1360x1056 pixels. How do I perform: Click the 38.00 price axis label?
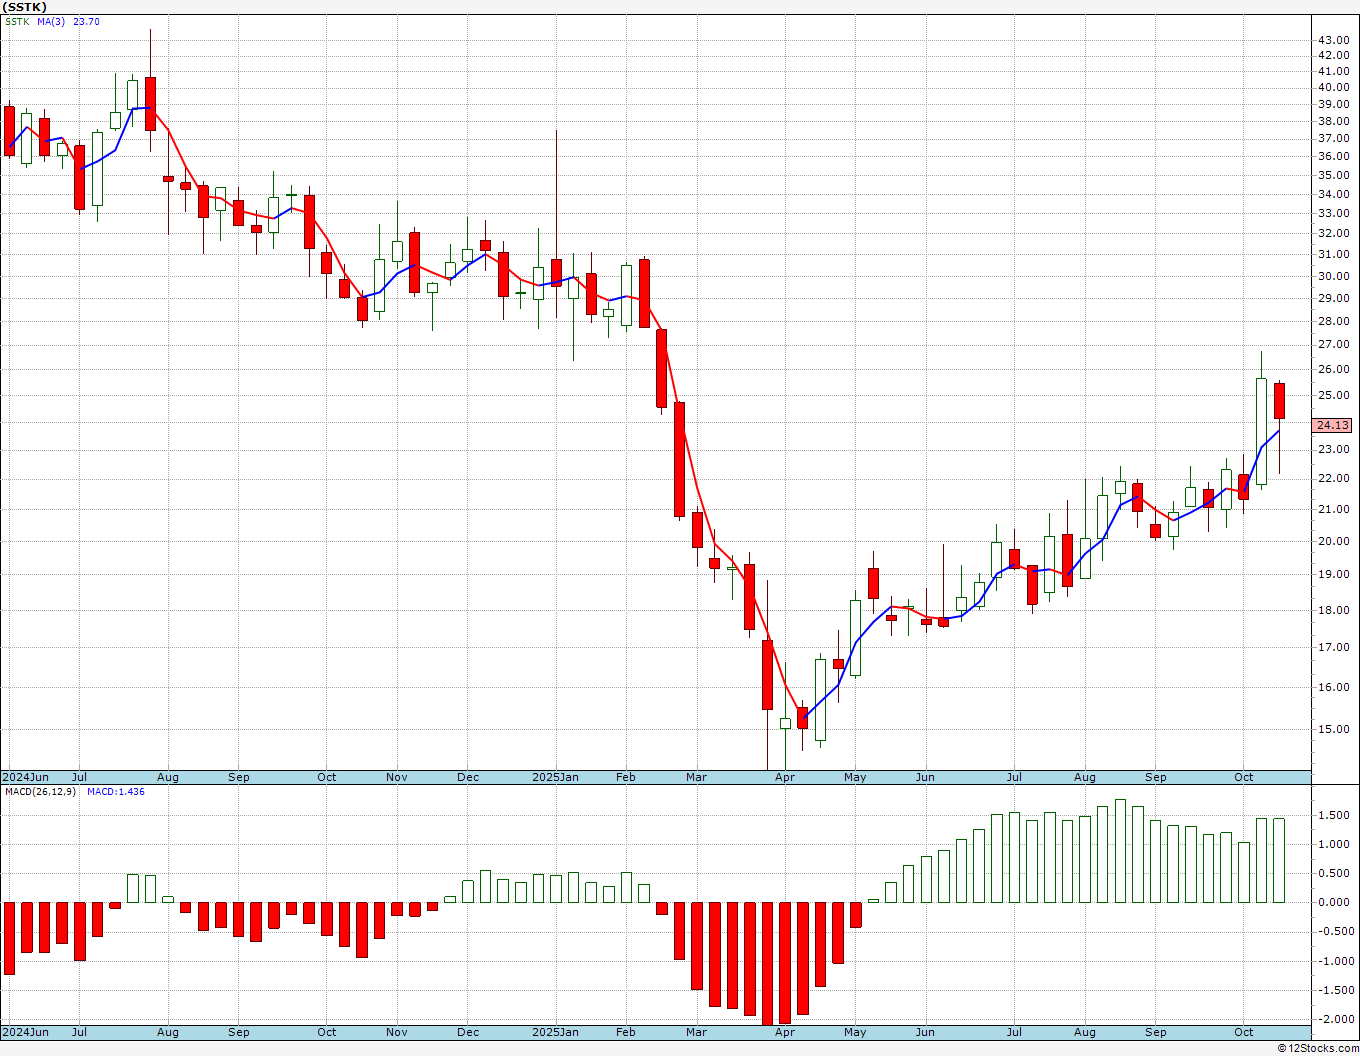[x=1333, y=121]
